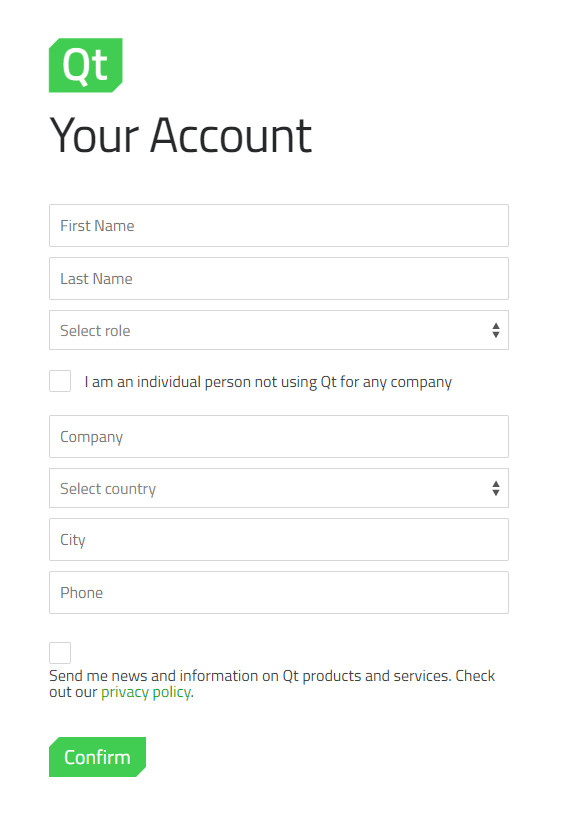Click the City input field
The image size is (579, 822).
click(278, 539)
